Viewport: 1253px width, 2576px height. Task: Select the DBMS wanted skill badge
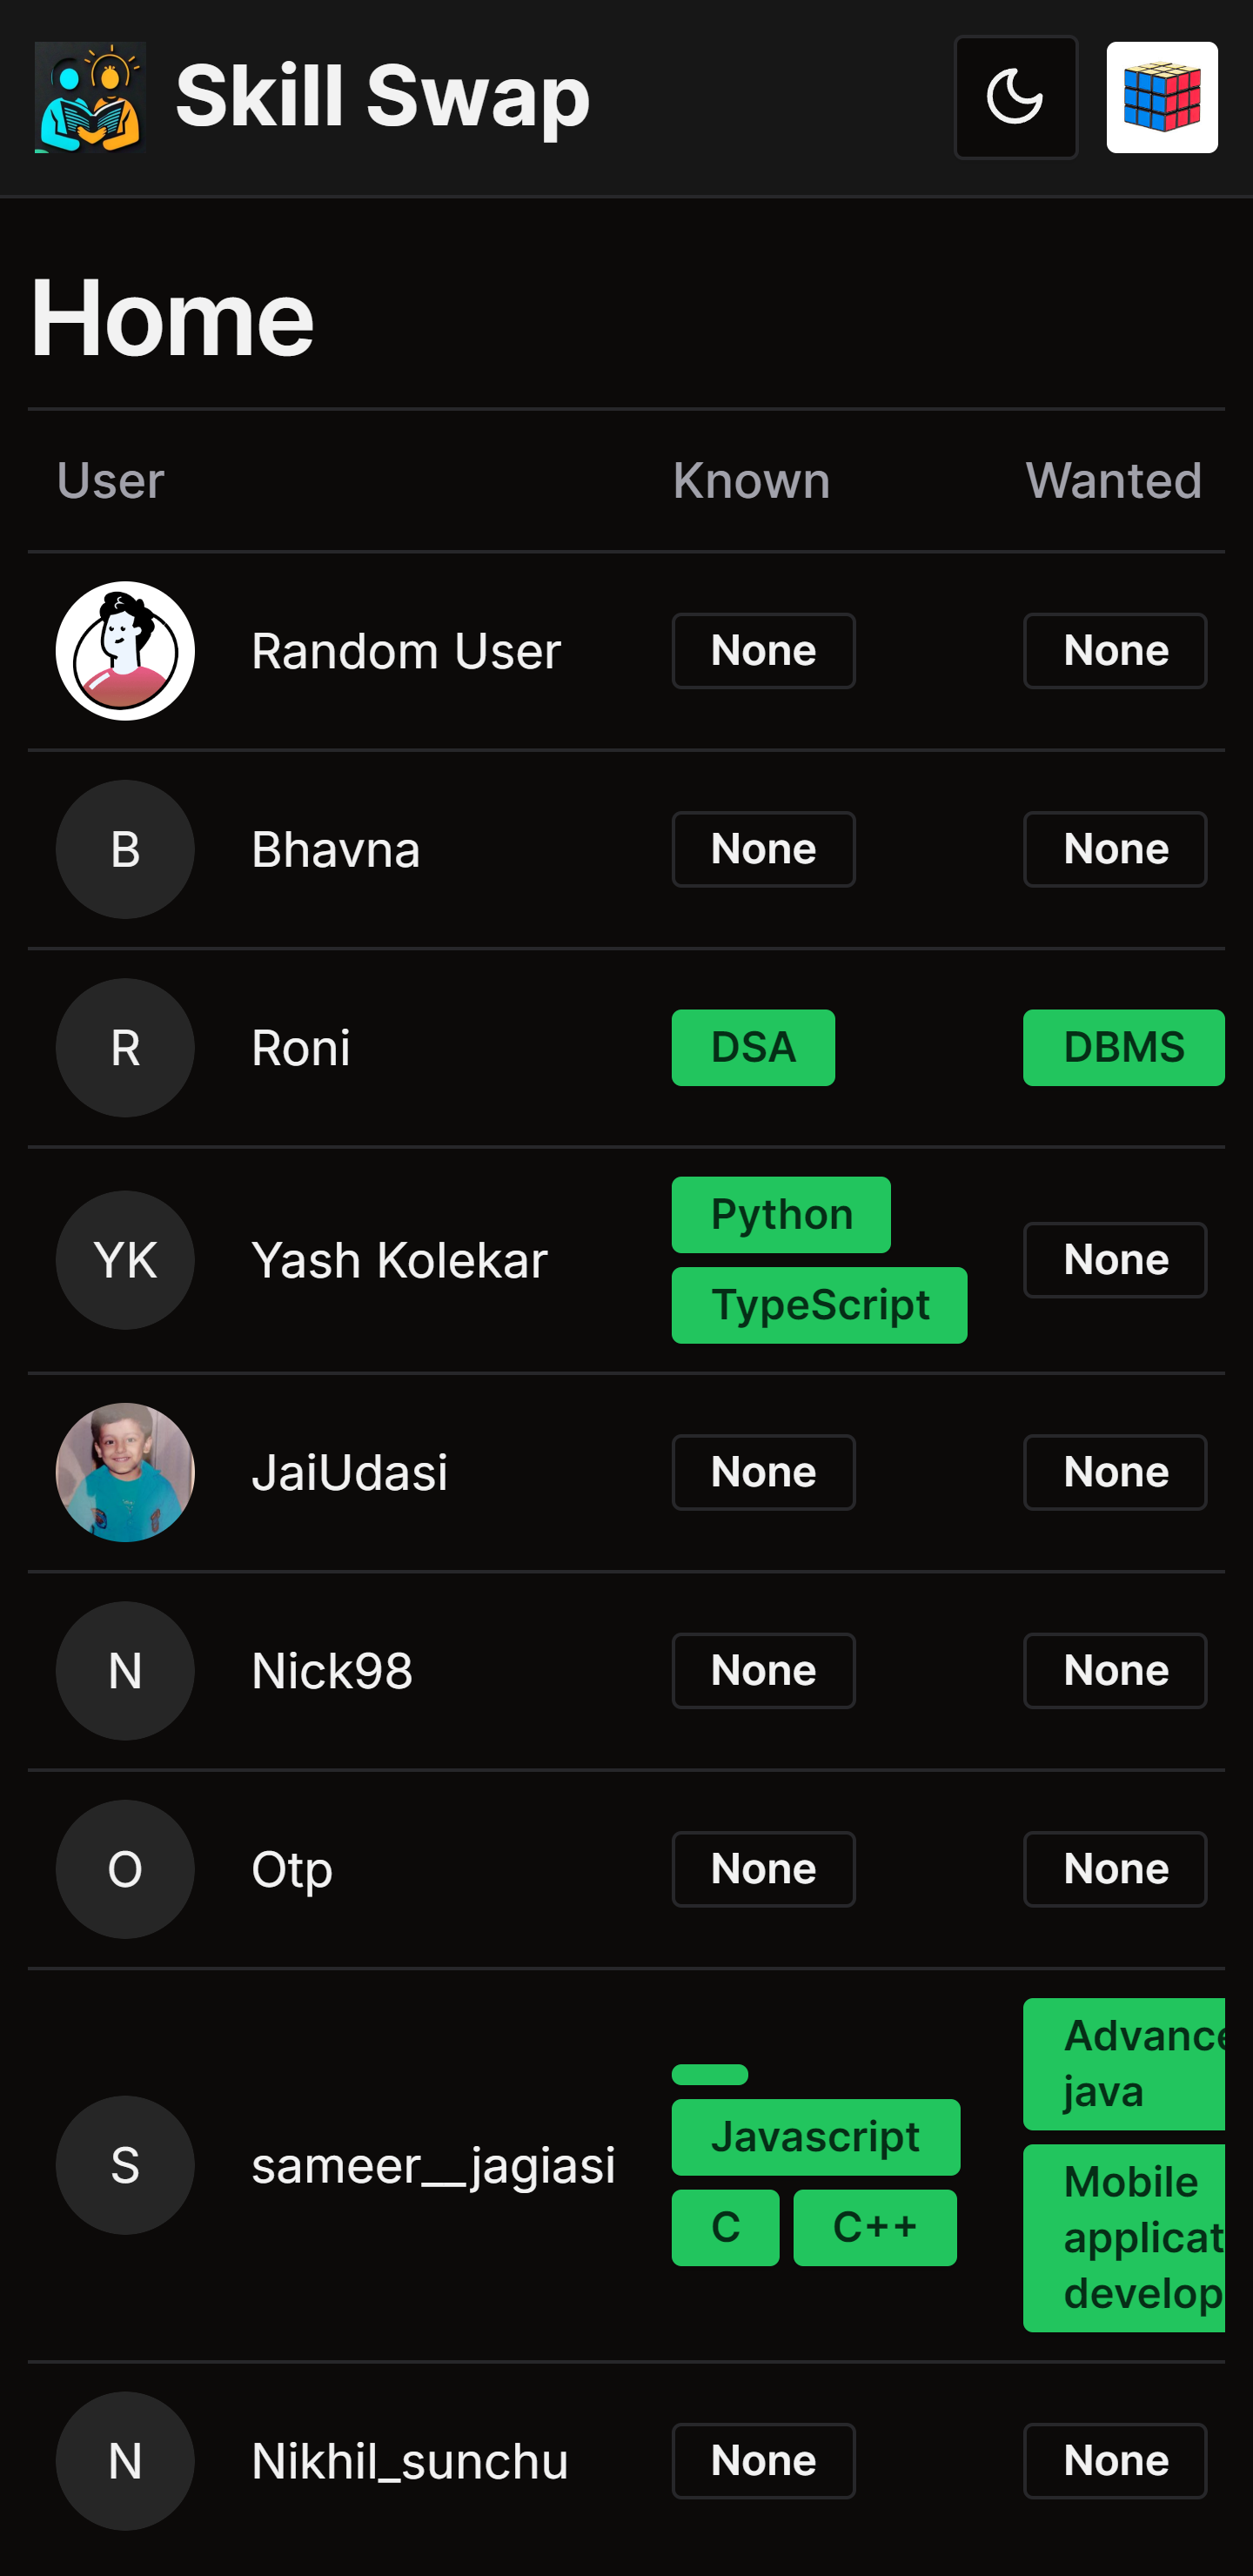pos(1123,1047)
